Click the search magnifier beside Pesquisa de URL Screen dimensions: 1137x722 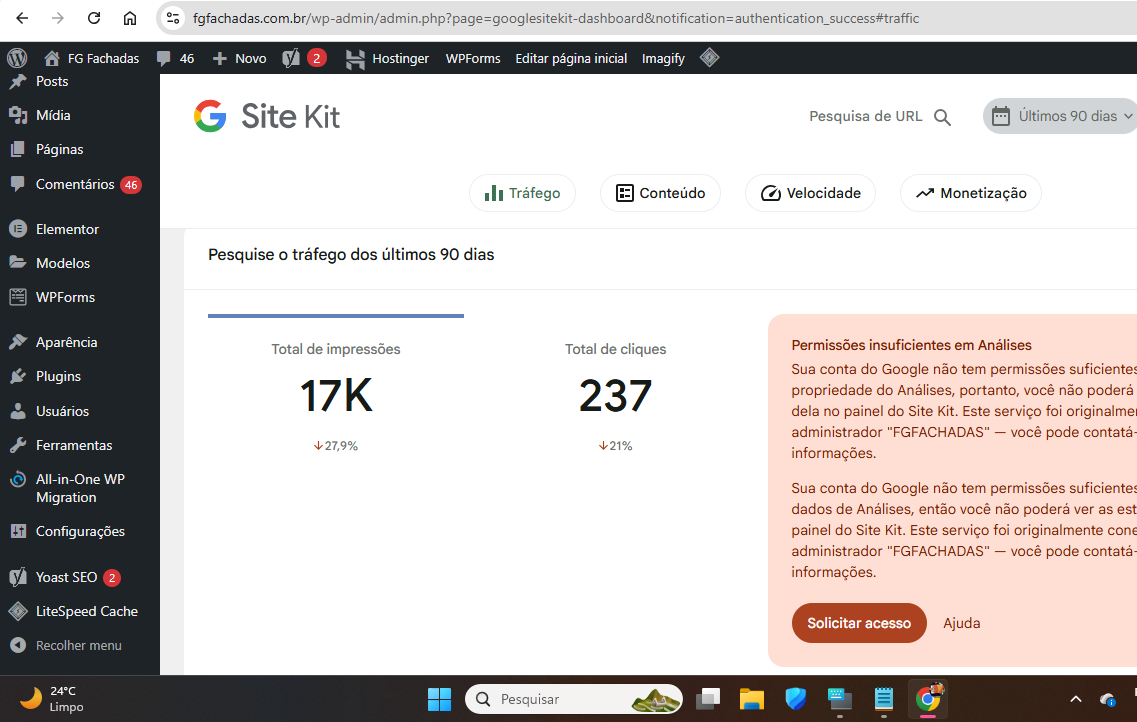point(942,117)
